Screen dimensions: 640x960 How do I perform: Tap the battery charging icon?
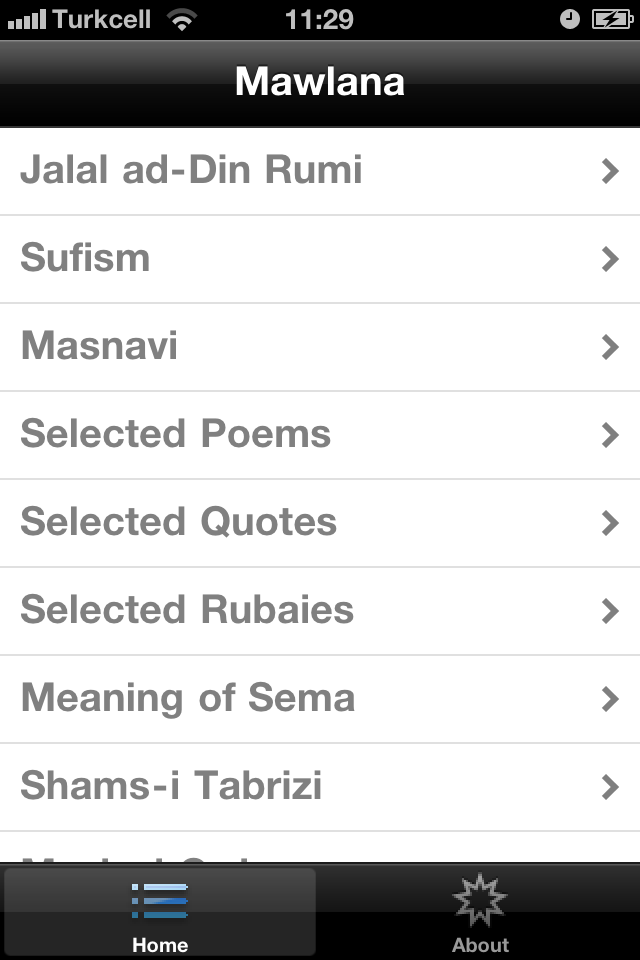pos(611,20)
